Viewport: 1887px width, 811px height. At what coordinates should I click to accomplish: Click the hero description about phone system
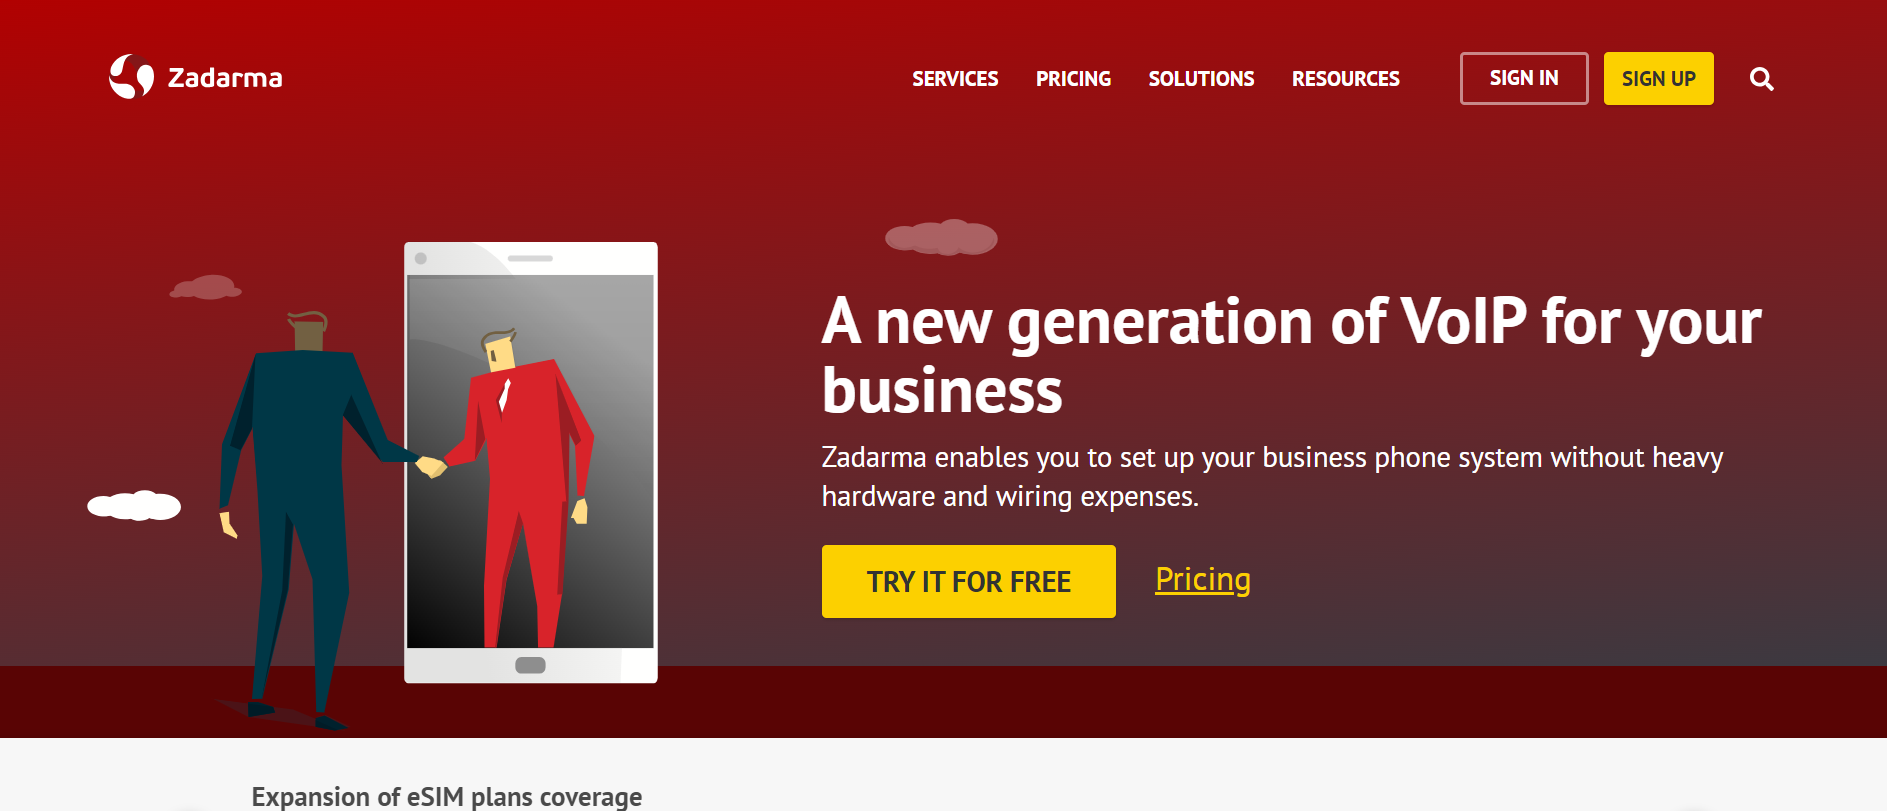(1272, 476)
